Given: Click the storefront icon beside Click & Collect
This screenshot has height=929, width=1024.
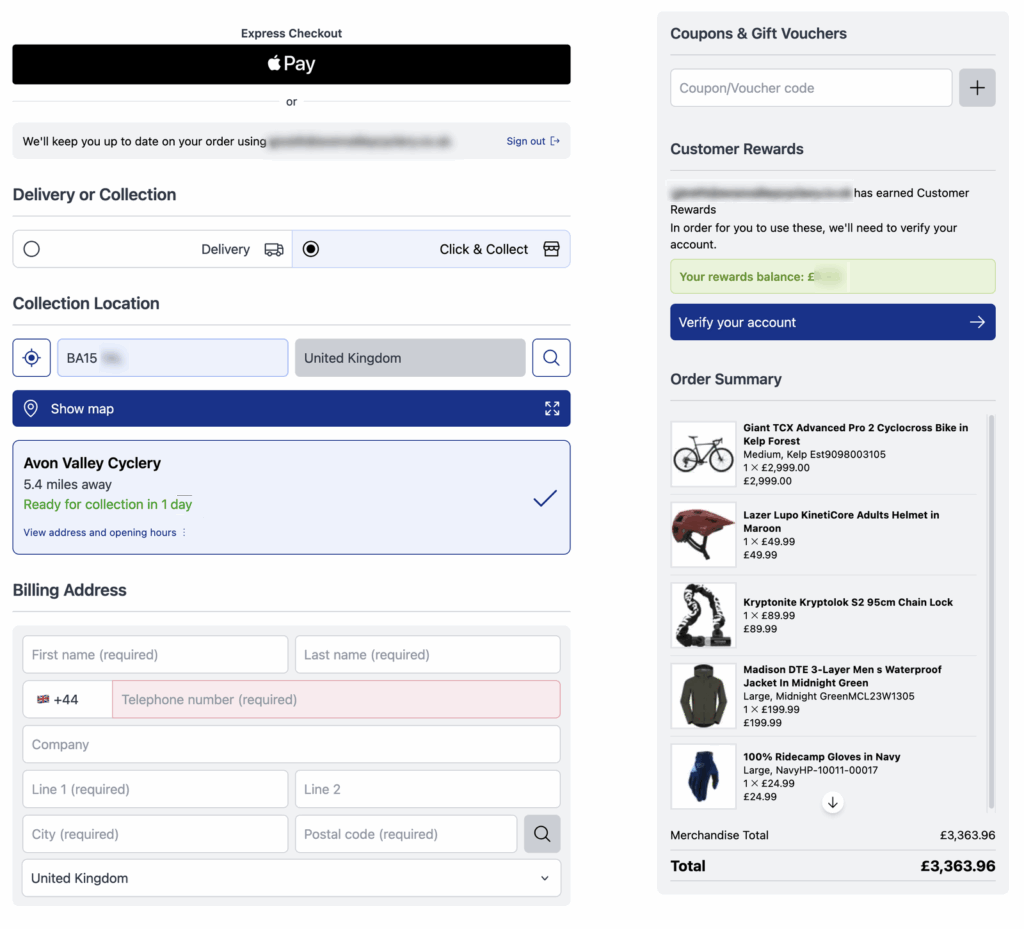Looking at the screenshot, I should tap(551, 249).
